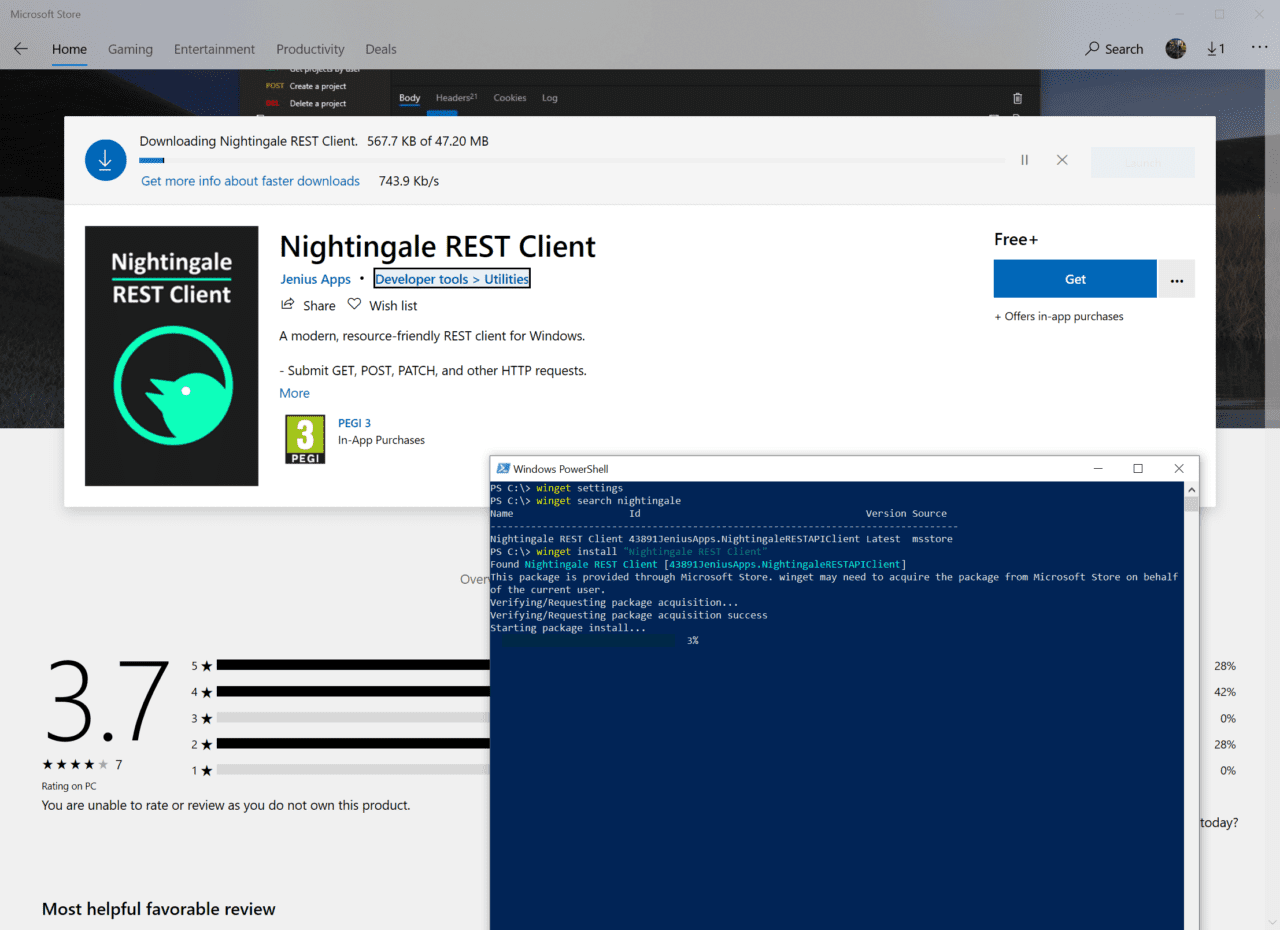Close the Windows PowerShell window
The image size is (1280, 930).
[1179, 468]
